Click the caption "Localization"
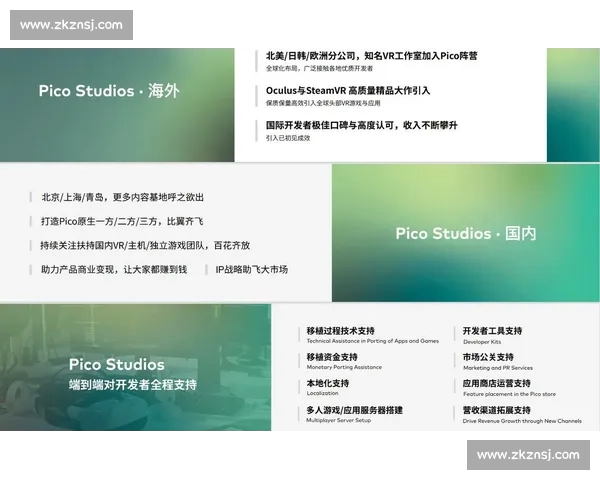This screenshot has width=600, height=480. tap(322, 393)
